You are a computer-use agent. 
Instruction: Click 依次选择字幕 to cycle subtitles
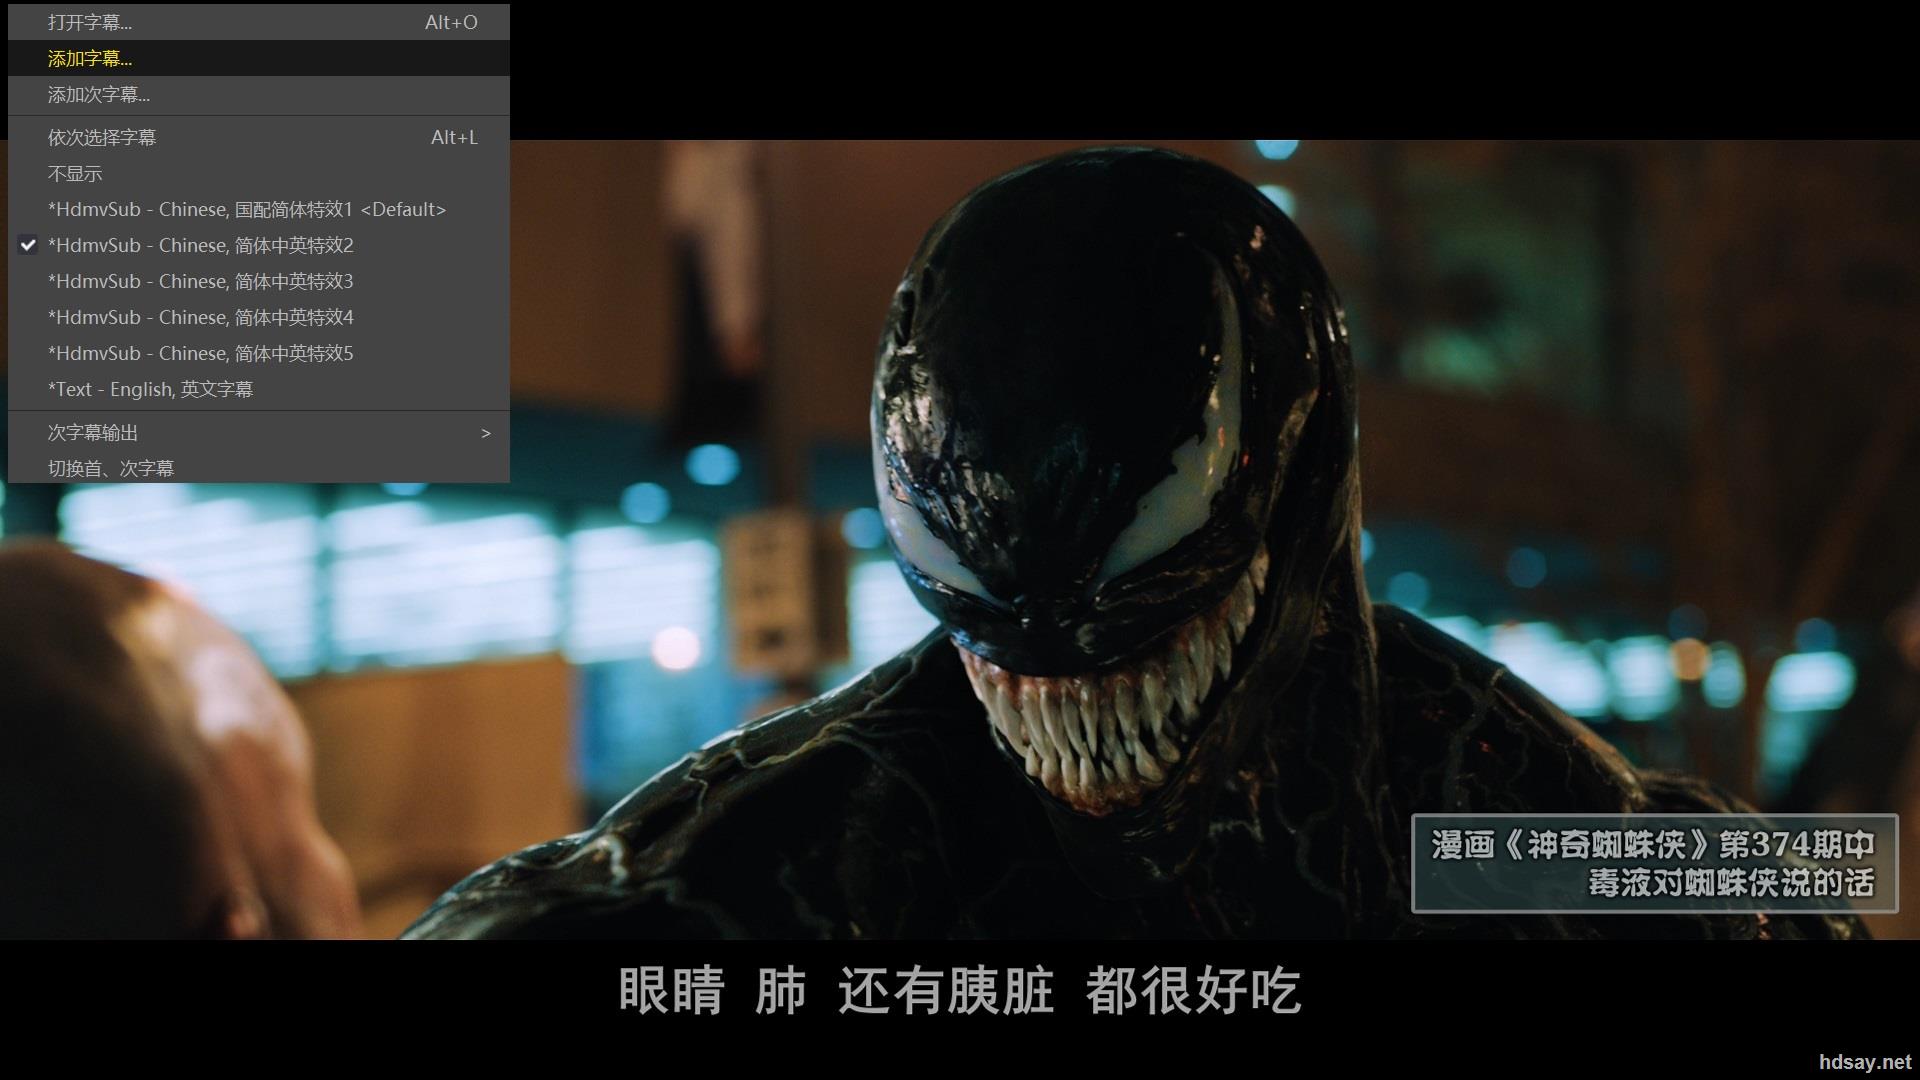coord(102,137)
